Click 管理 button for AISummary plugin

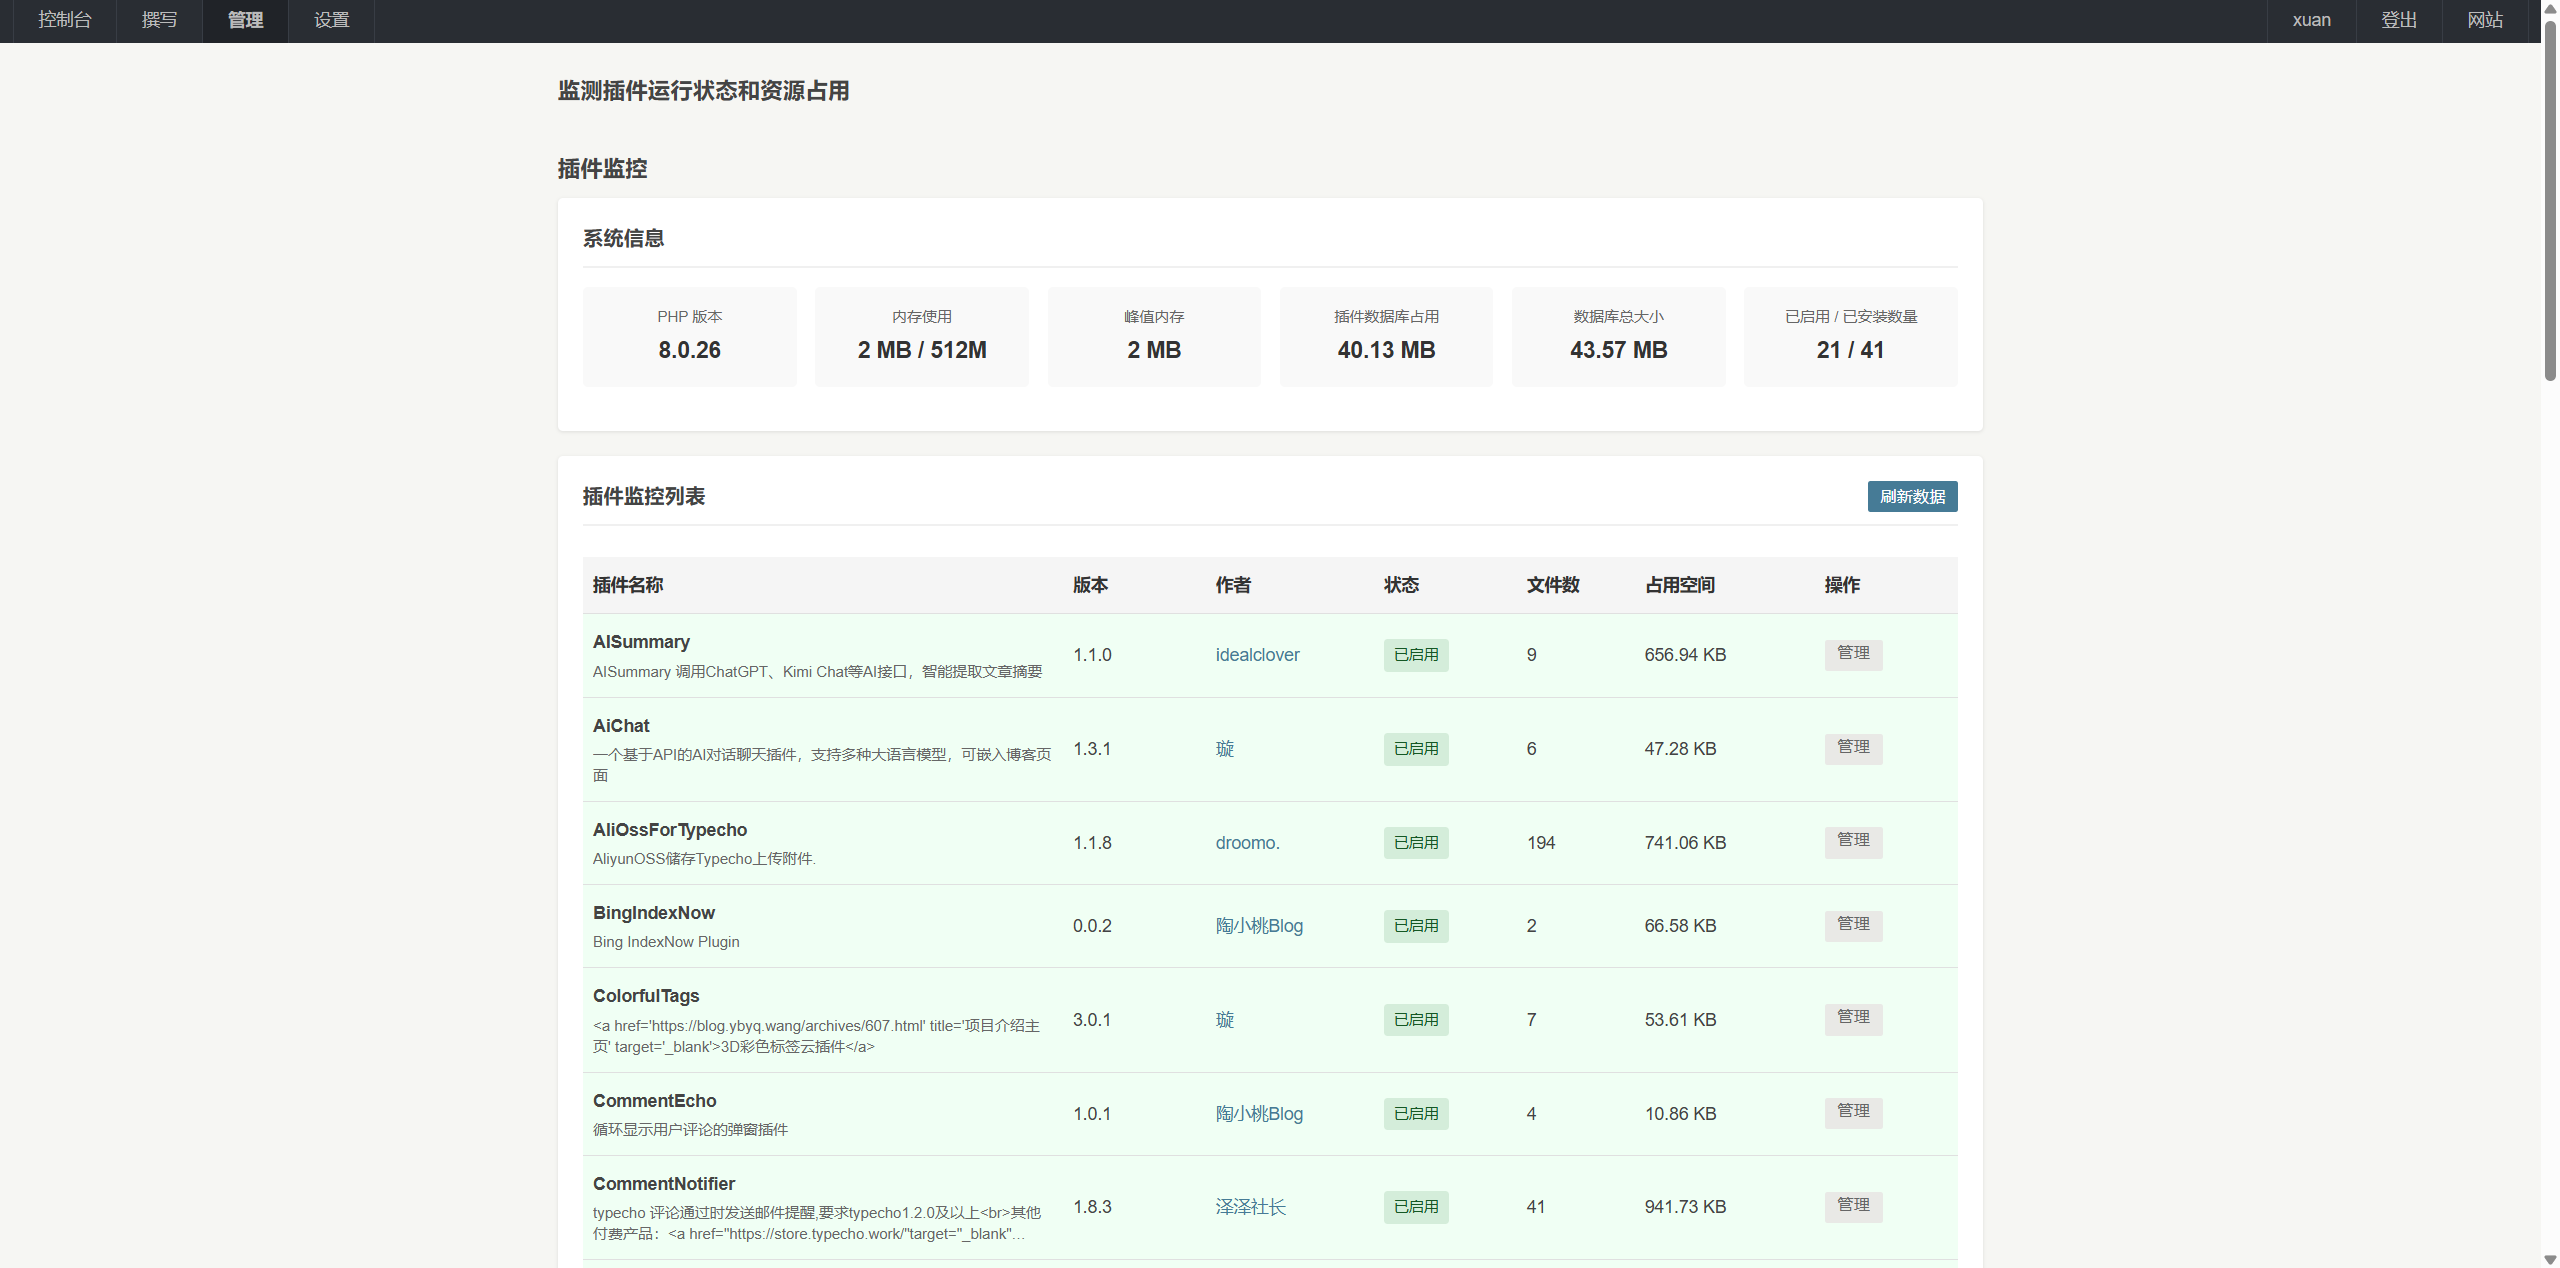(x=1852, y=654)
